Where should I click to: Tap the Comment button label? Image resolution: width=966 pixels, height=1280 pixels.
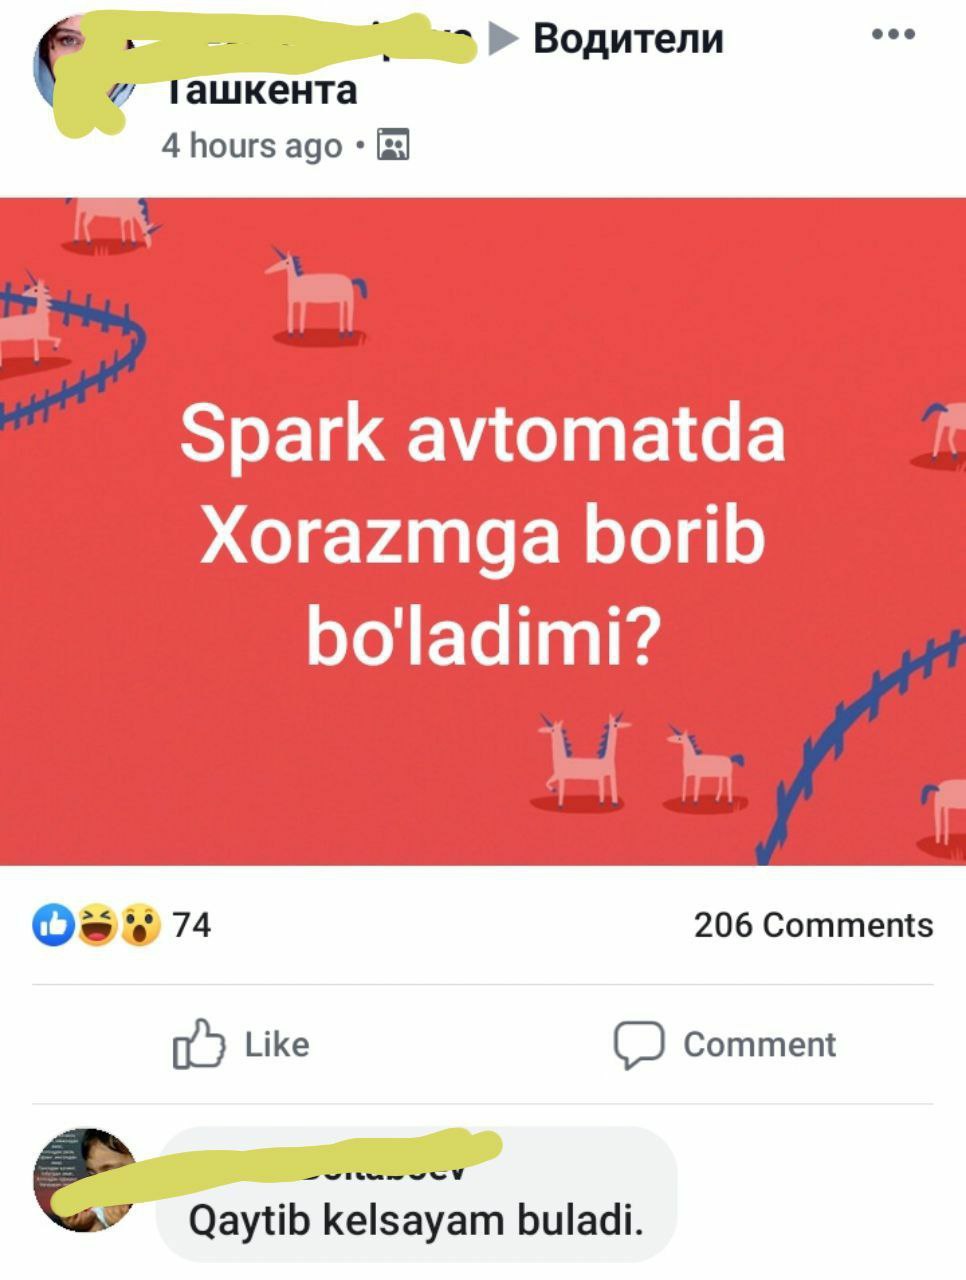(759, 1045)
